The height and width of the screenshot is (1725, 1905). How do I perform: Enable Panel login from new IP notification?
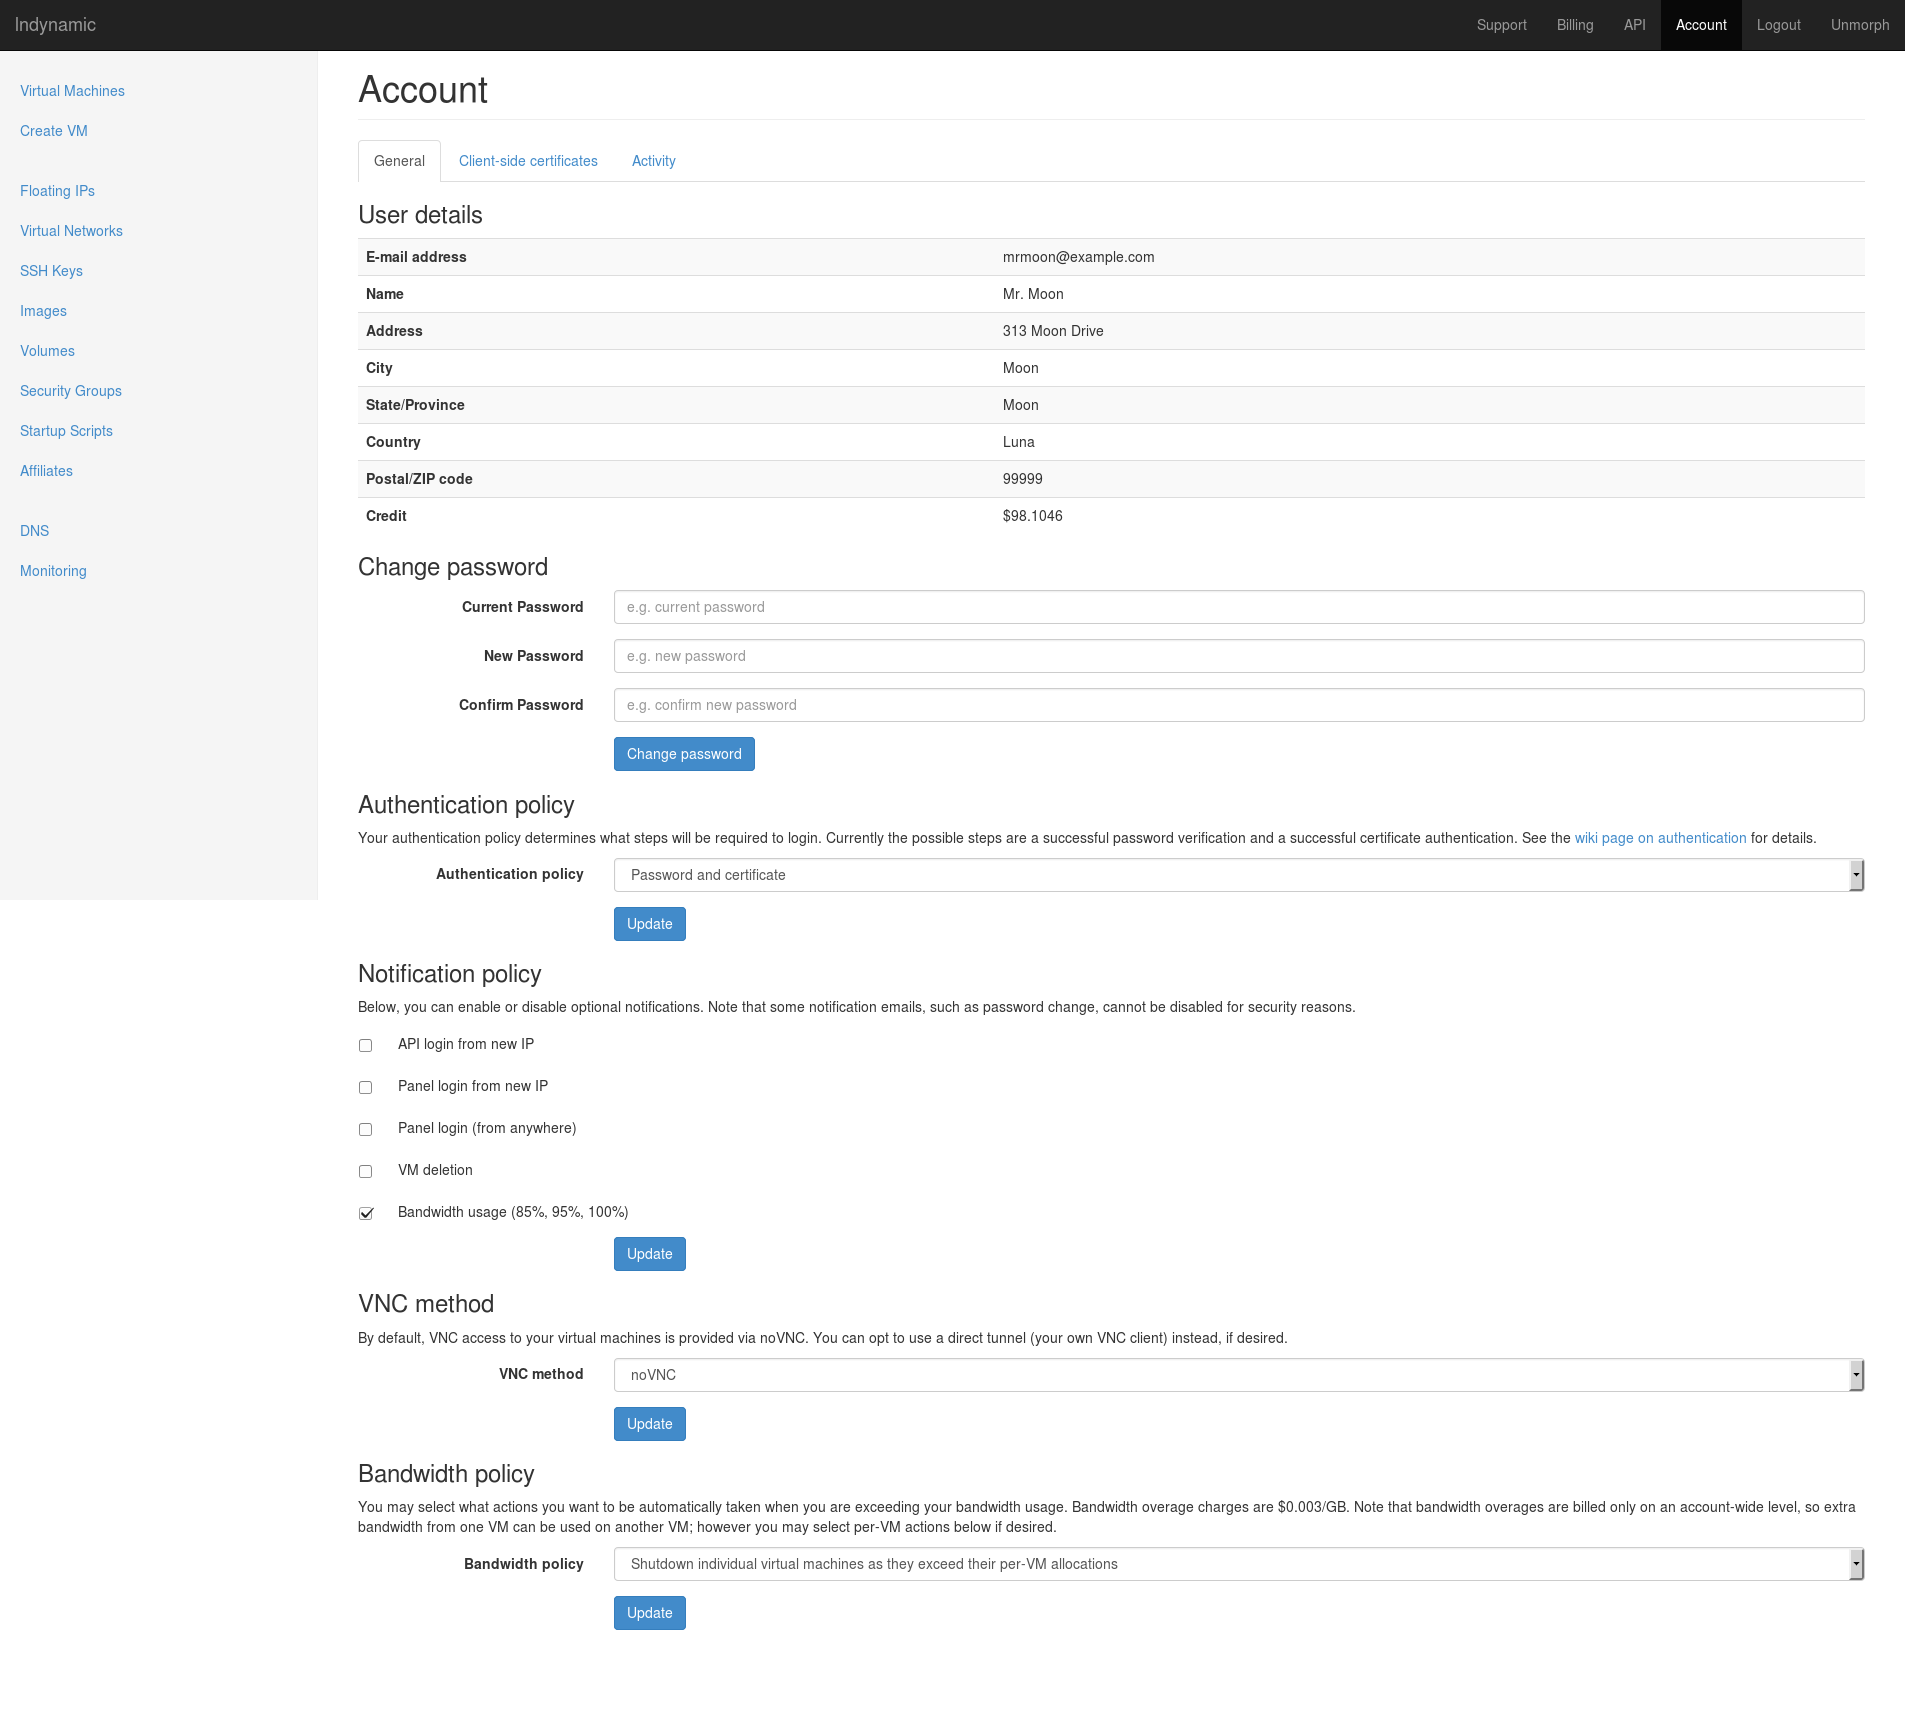click(x=366, y=1087)
